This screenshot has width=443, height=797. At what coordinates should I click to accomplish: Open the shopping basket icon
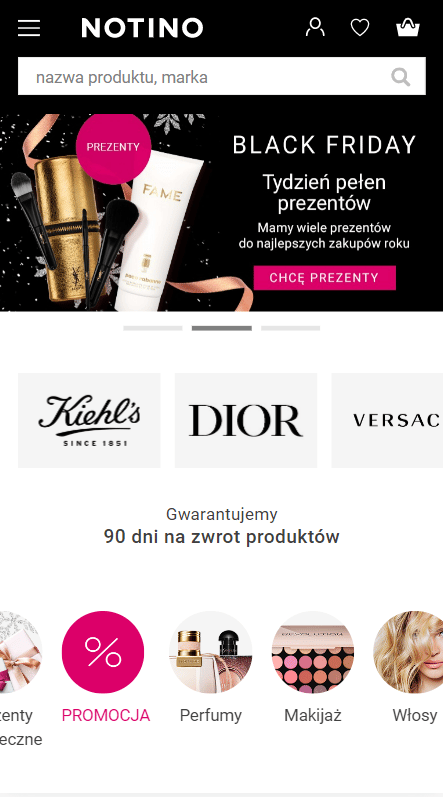click(408, 27)
